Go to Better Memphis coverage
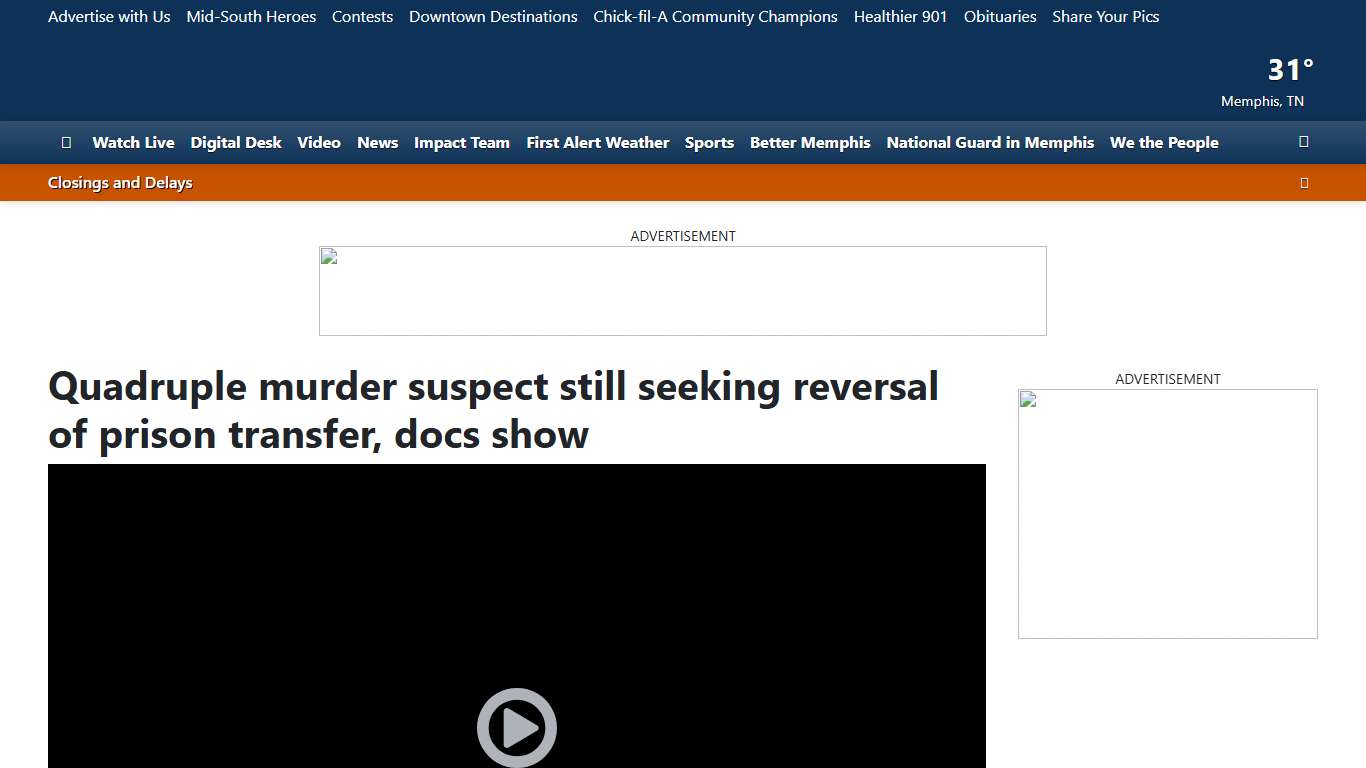The height and width of the screenshot is (768, 1366). pos(810,142)
